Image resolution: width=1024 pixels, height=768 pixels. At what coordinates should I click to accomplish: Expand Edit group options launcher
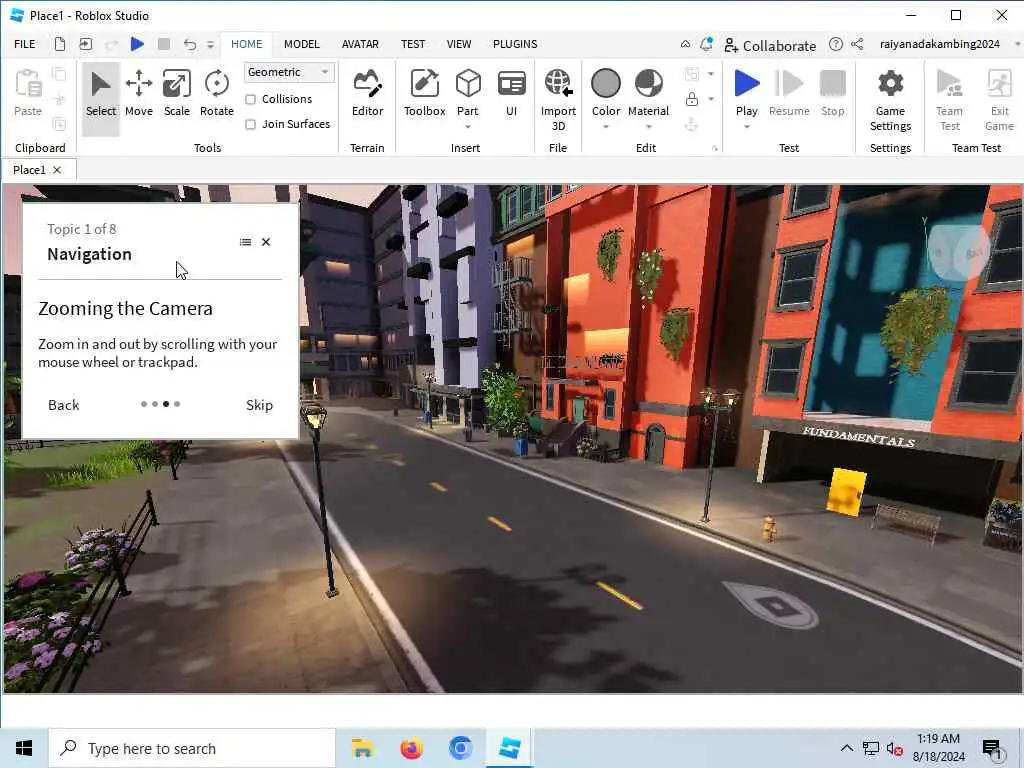(x=714, y=149)
